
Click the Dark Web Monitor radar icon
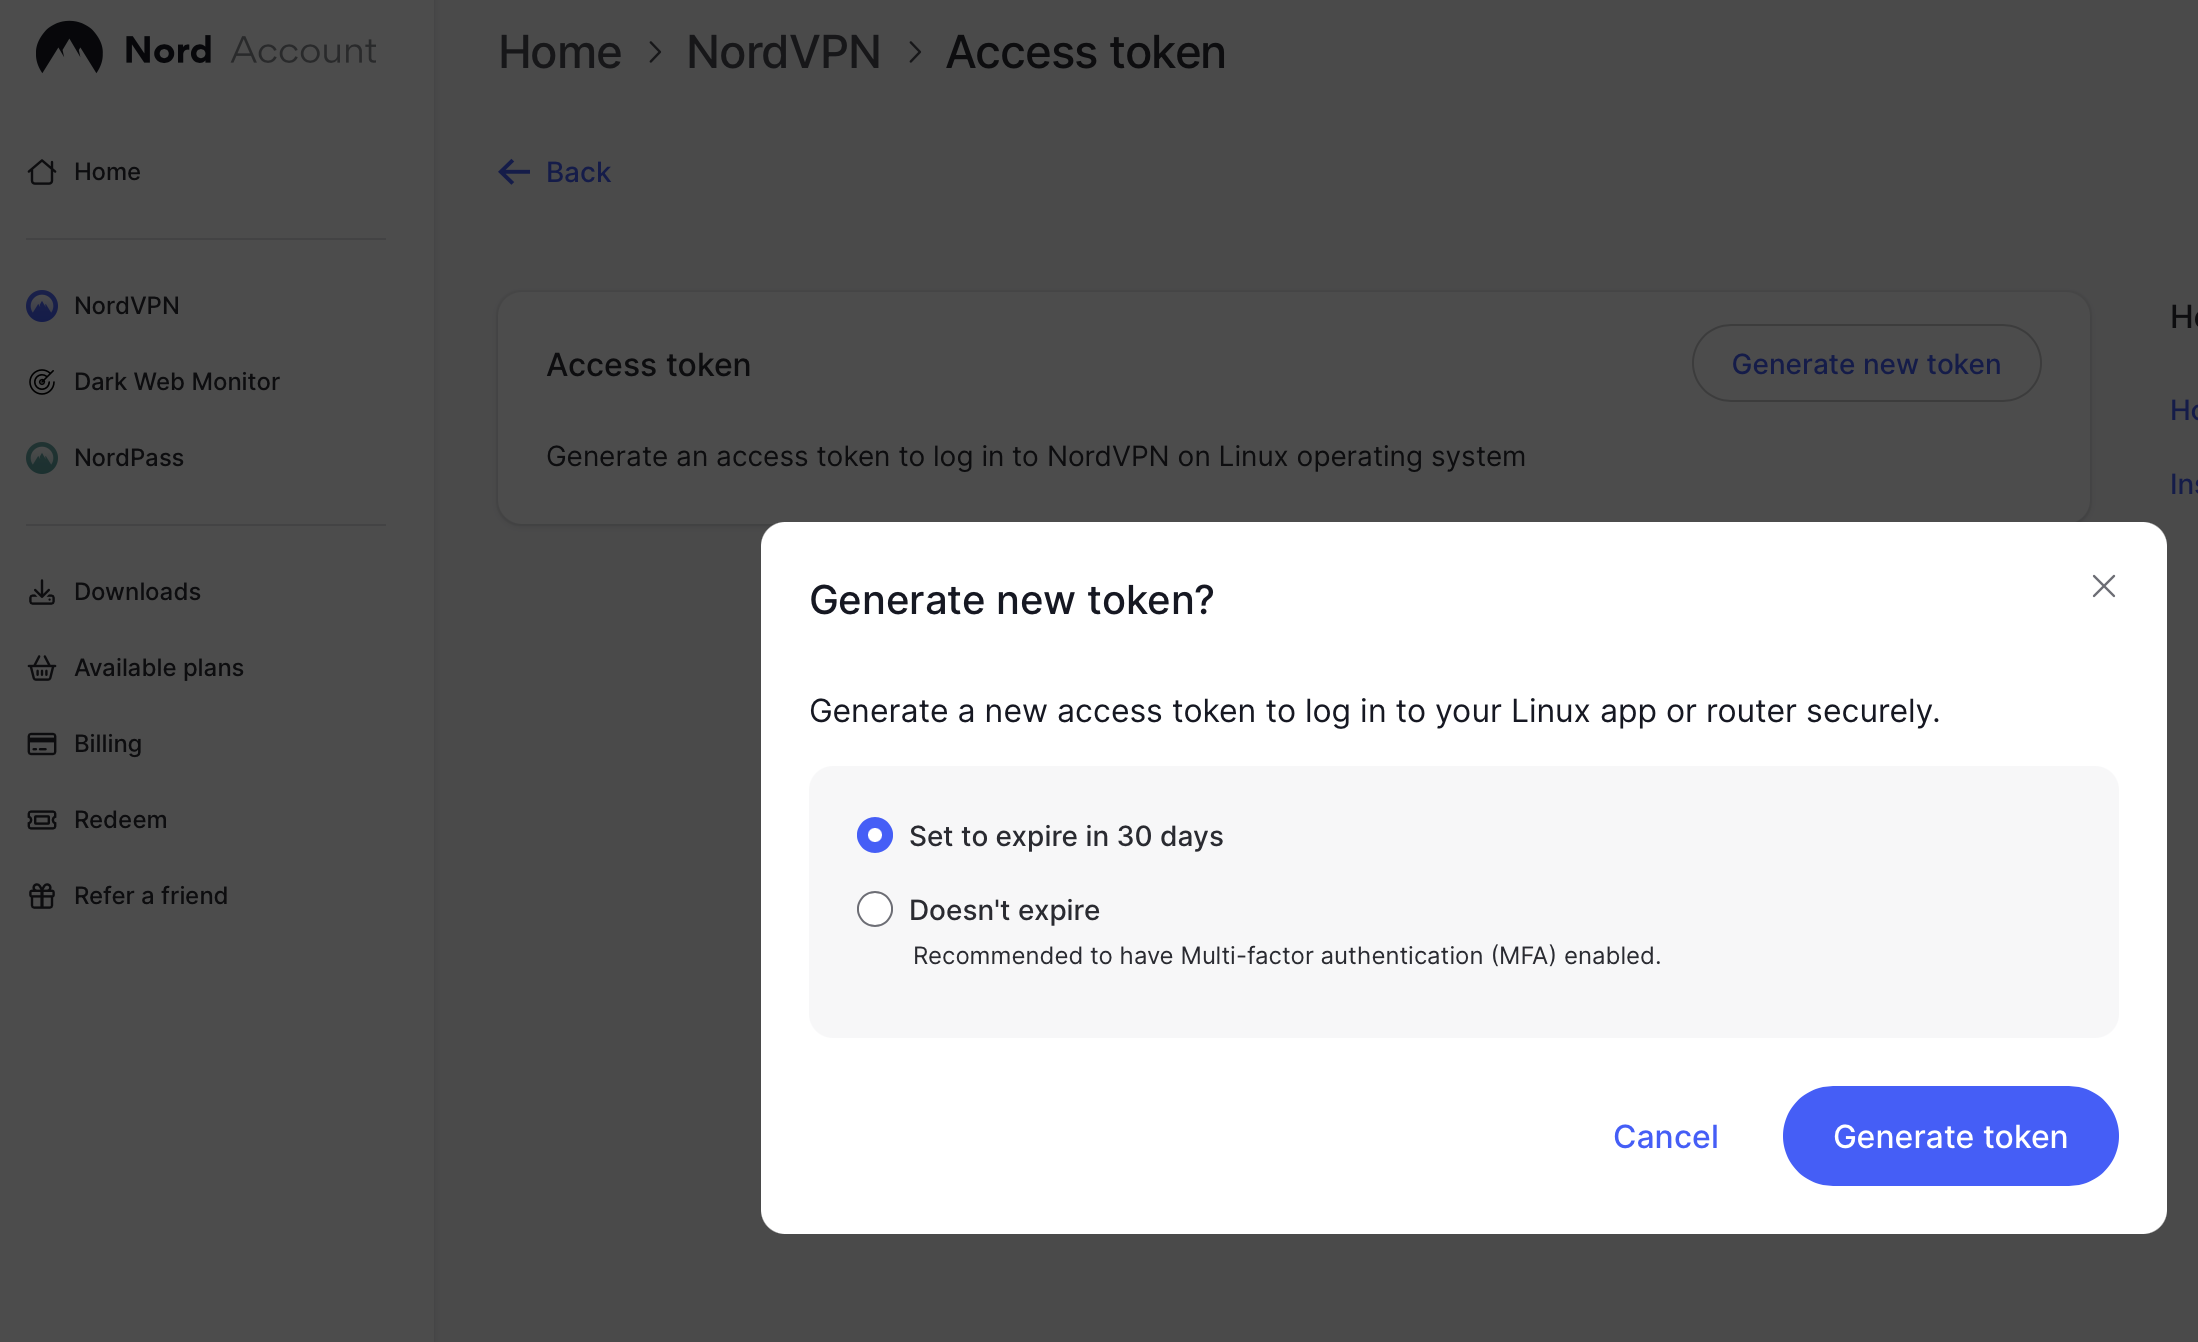tap(42, 382)
